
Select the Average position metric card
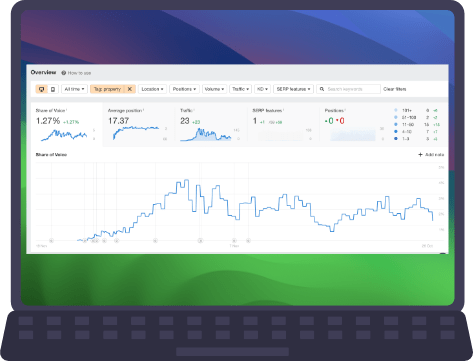point(139,125)
